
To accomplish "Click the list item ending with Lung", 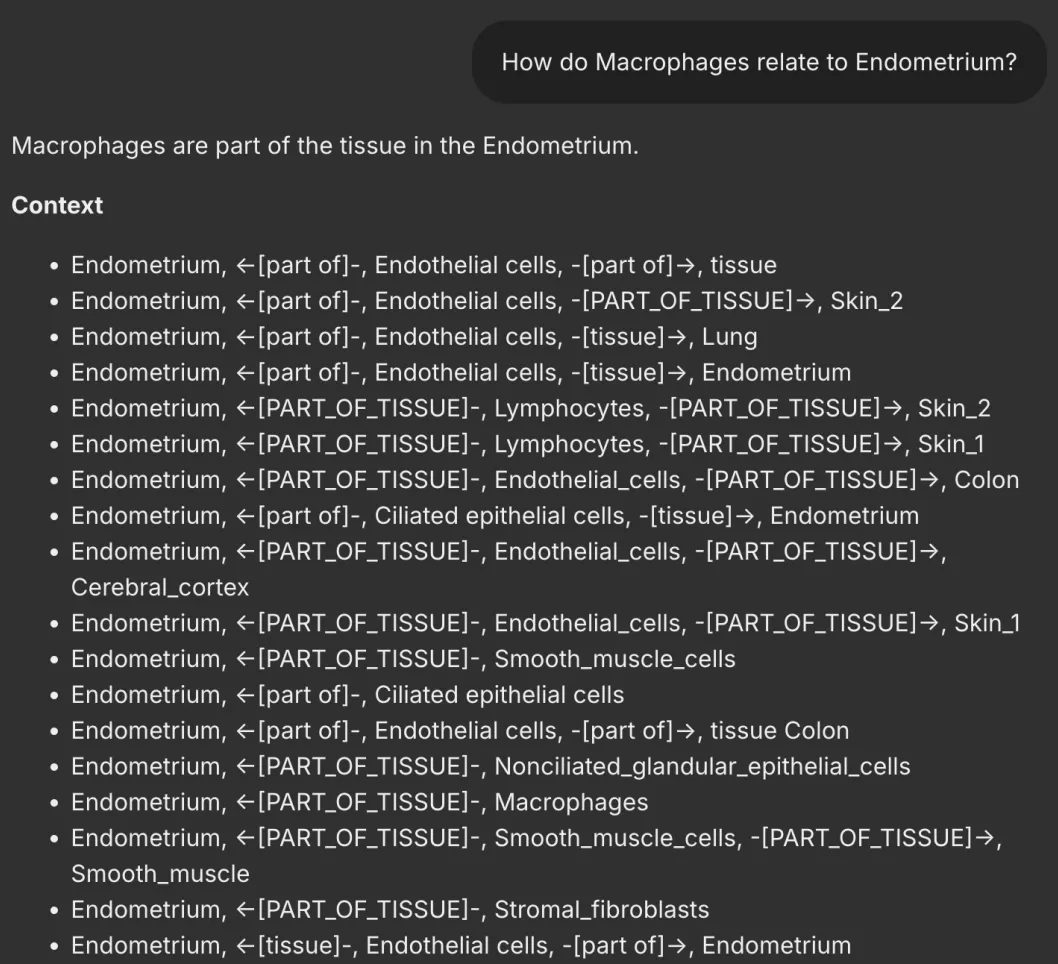I will (x=413, y=337).
